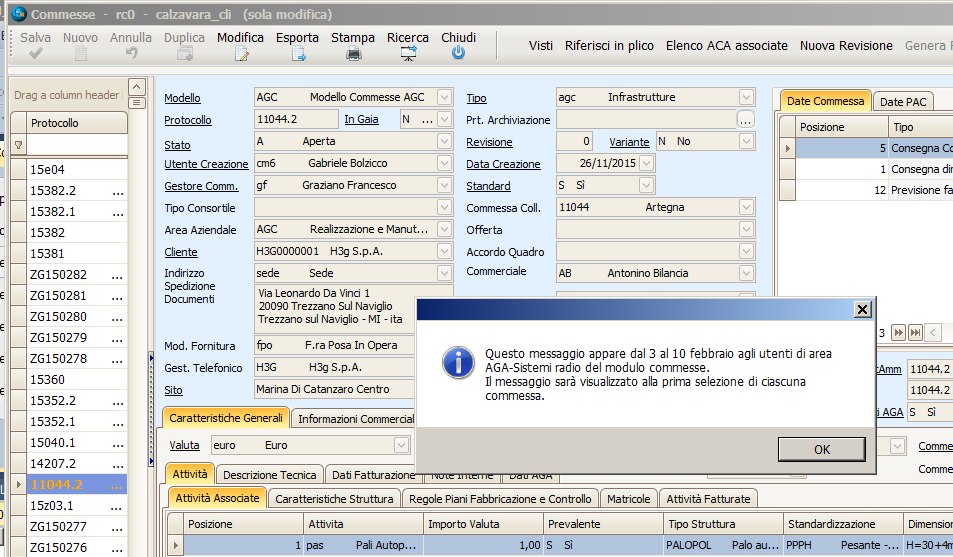Open the Descrizione Tecnica tab
This screenshot has height=557, width=953.
tap(269, 475)
